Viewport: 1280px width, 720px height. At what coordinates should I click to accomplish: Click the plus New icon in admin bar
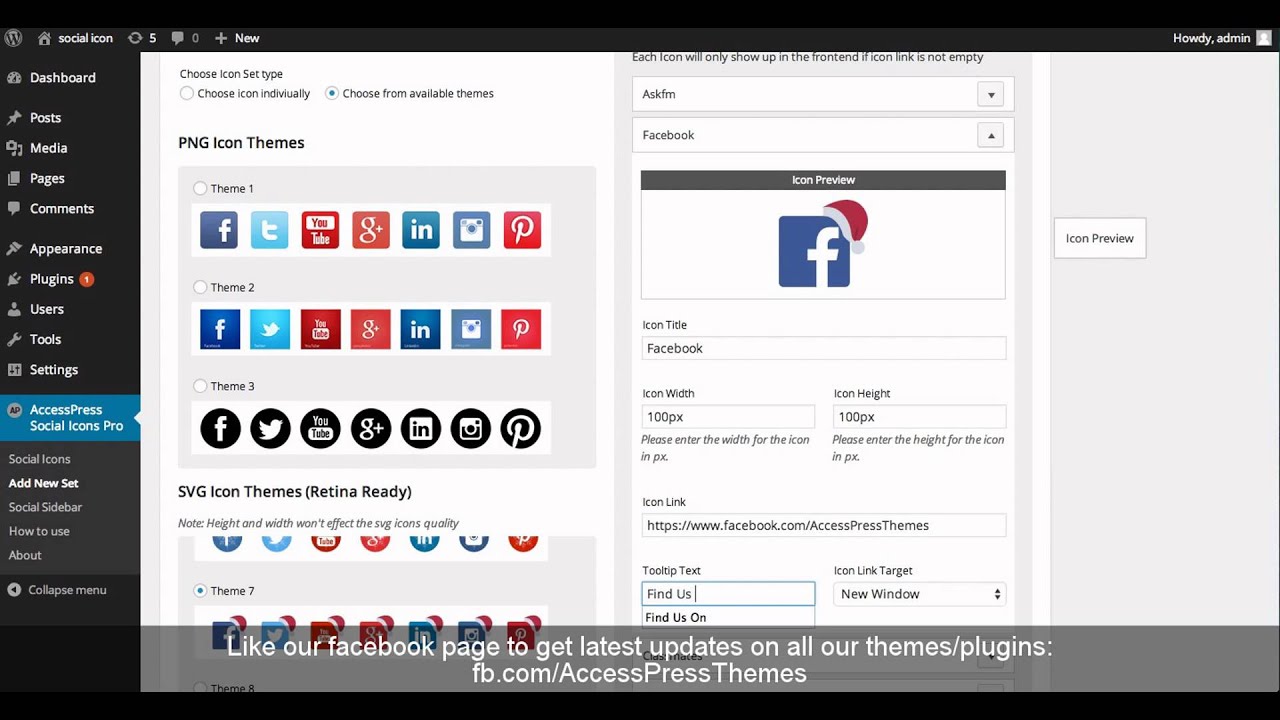tap(221, 38)
